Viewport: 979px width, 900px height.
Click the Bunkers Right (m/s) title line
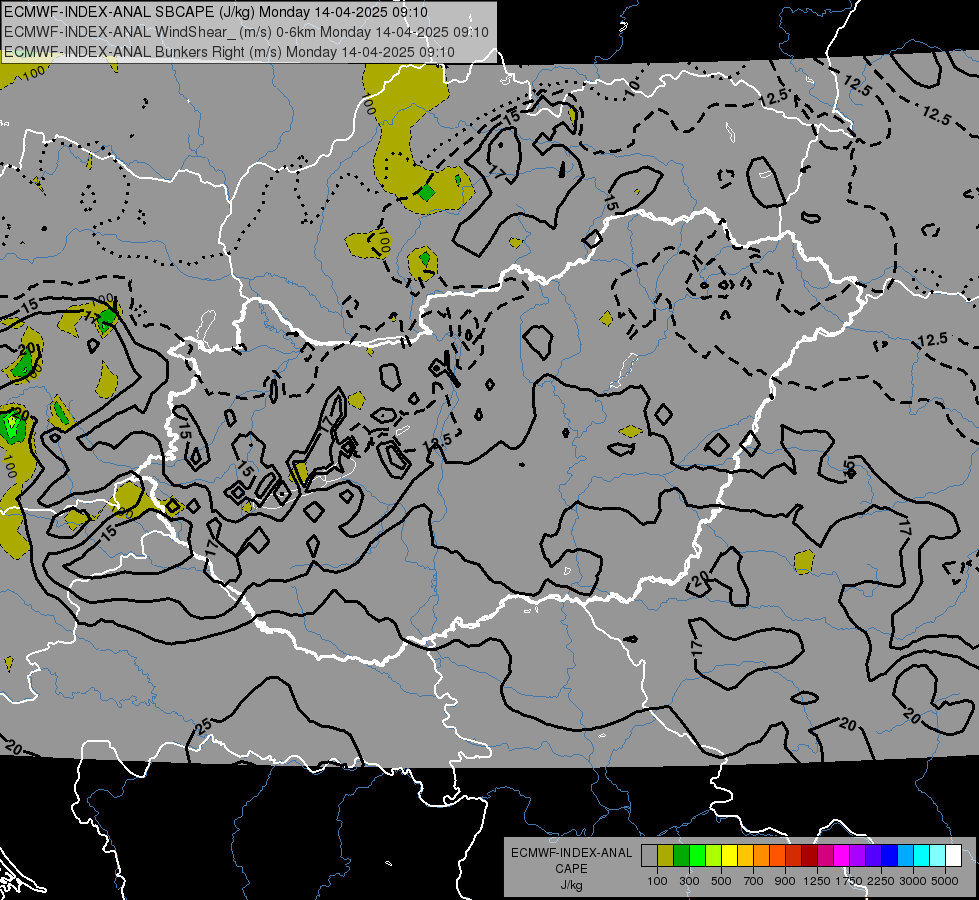229,52
